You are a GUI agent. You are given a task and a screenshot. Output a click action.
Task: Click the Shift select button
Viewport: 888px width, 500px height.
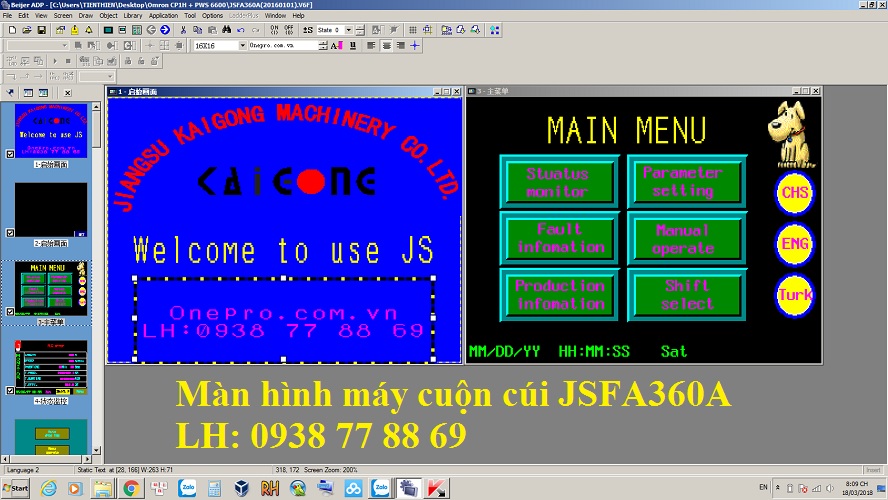(x=686, y=295)
